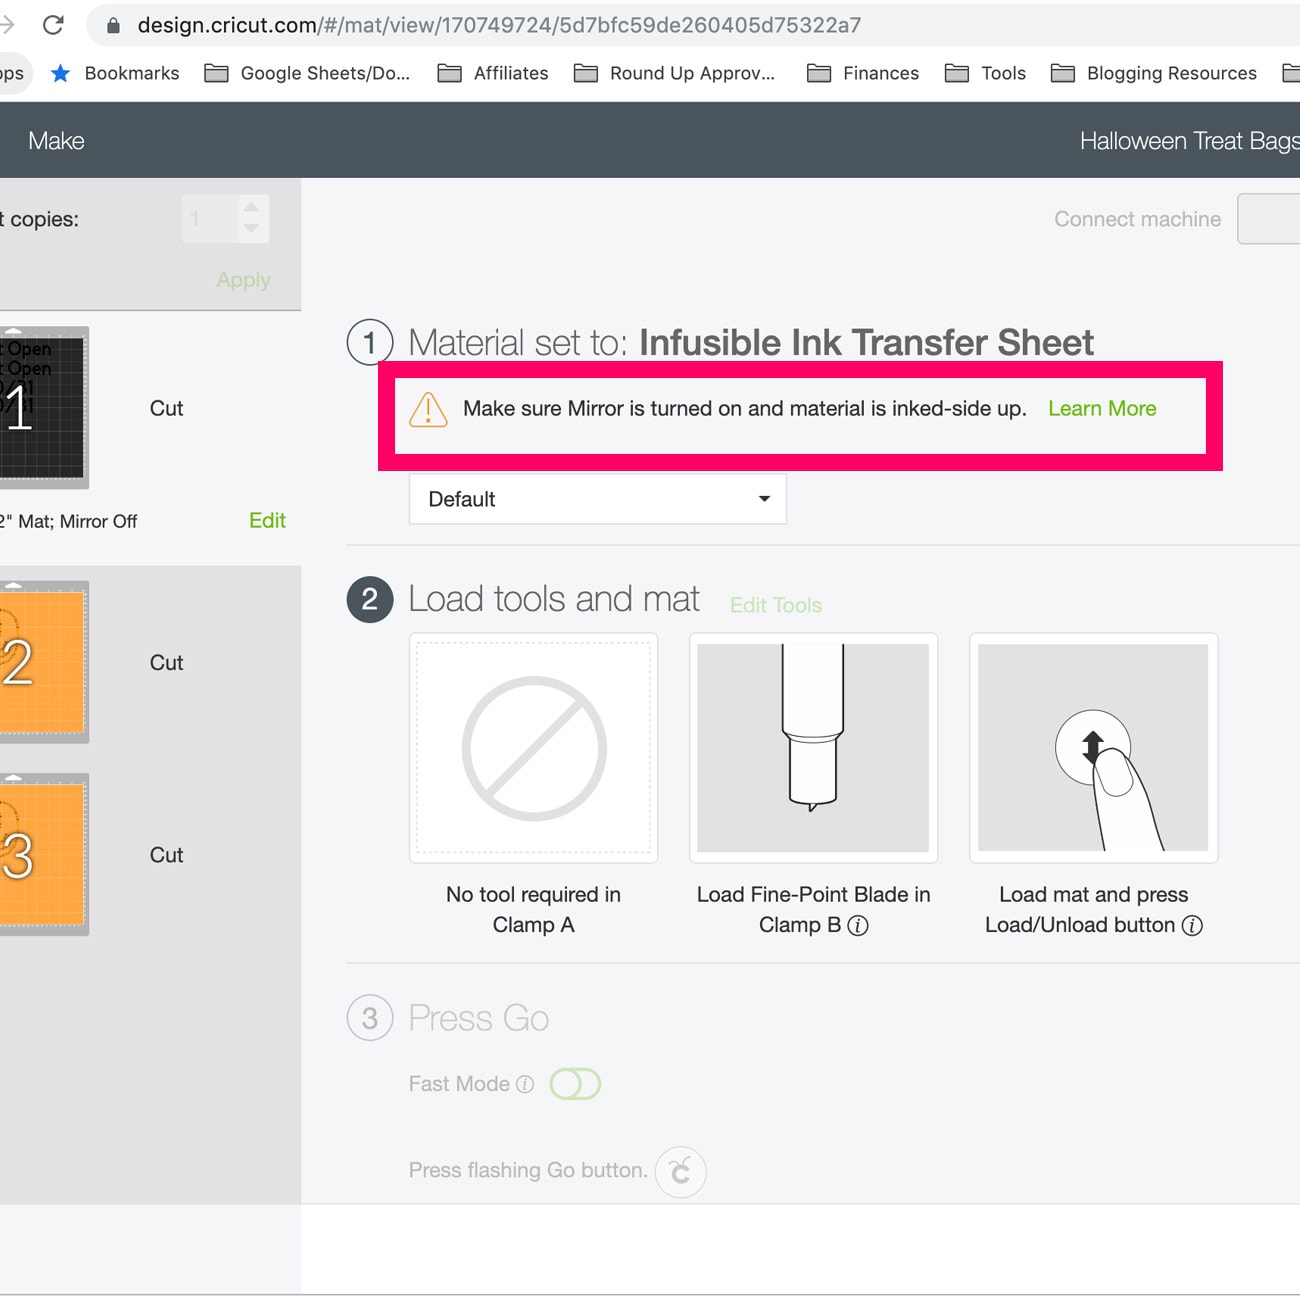Viewport: 1300px width, 1300px height.
Task: Click Infusible Ink Transfer Sheet material name
Action: coord(866,342)
